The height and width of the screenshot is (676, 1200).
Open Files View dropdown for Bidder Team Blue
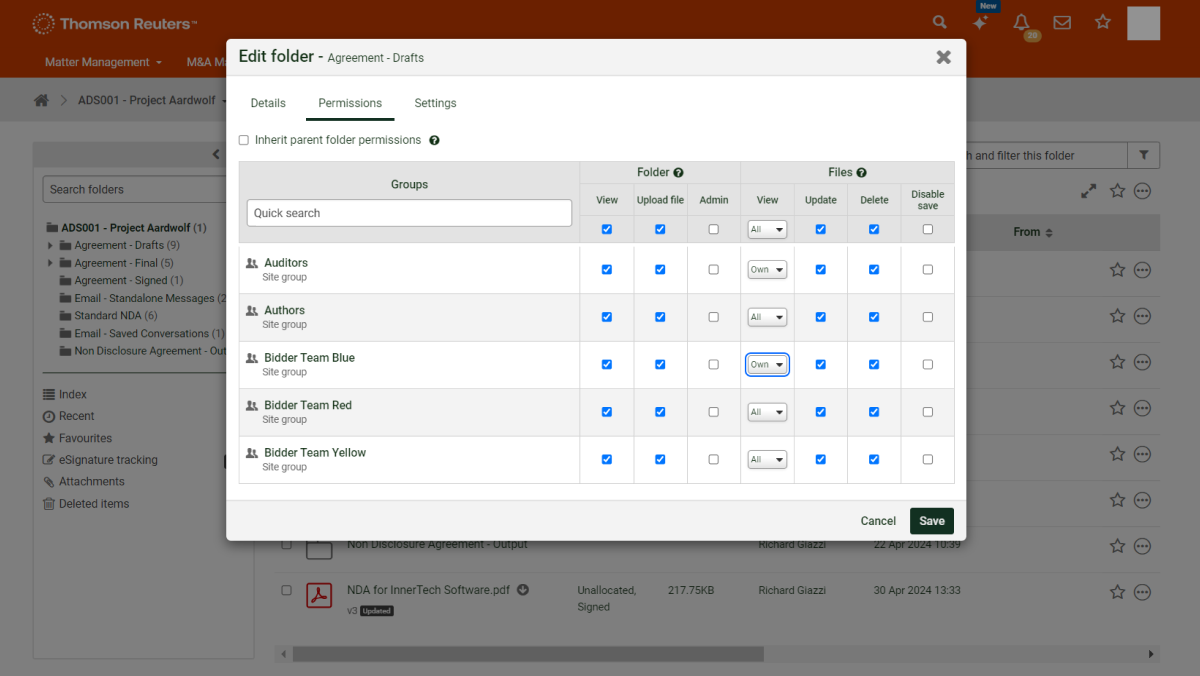pyautogui.click(x=767, y=365)
